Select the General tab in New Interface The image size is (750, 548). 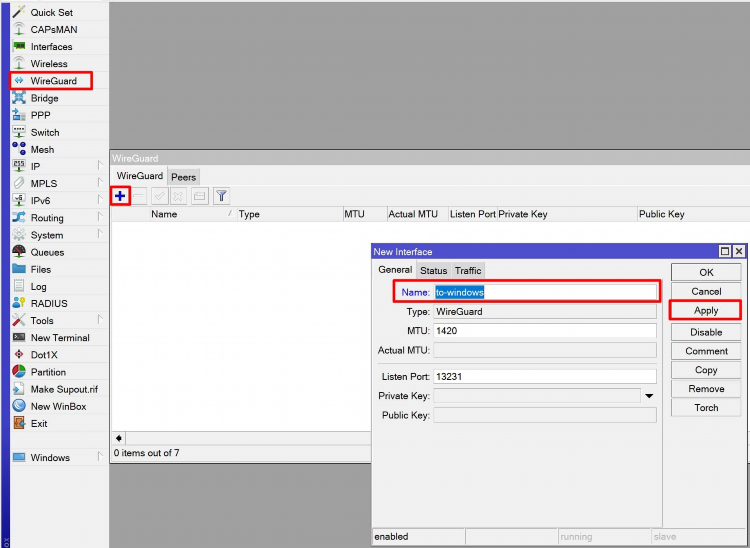tap(395, 270)
